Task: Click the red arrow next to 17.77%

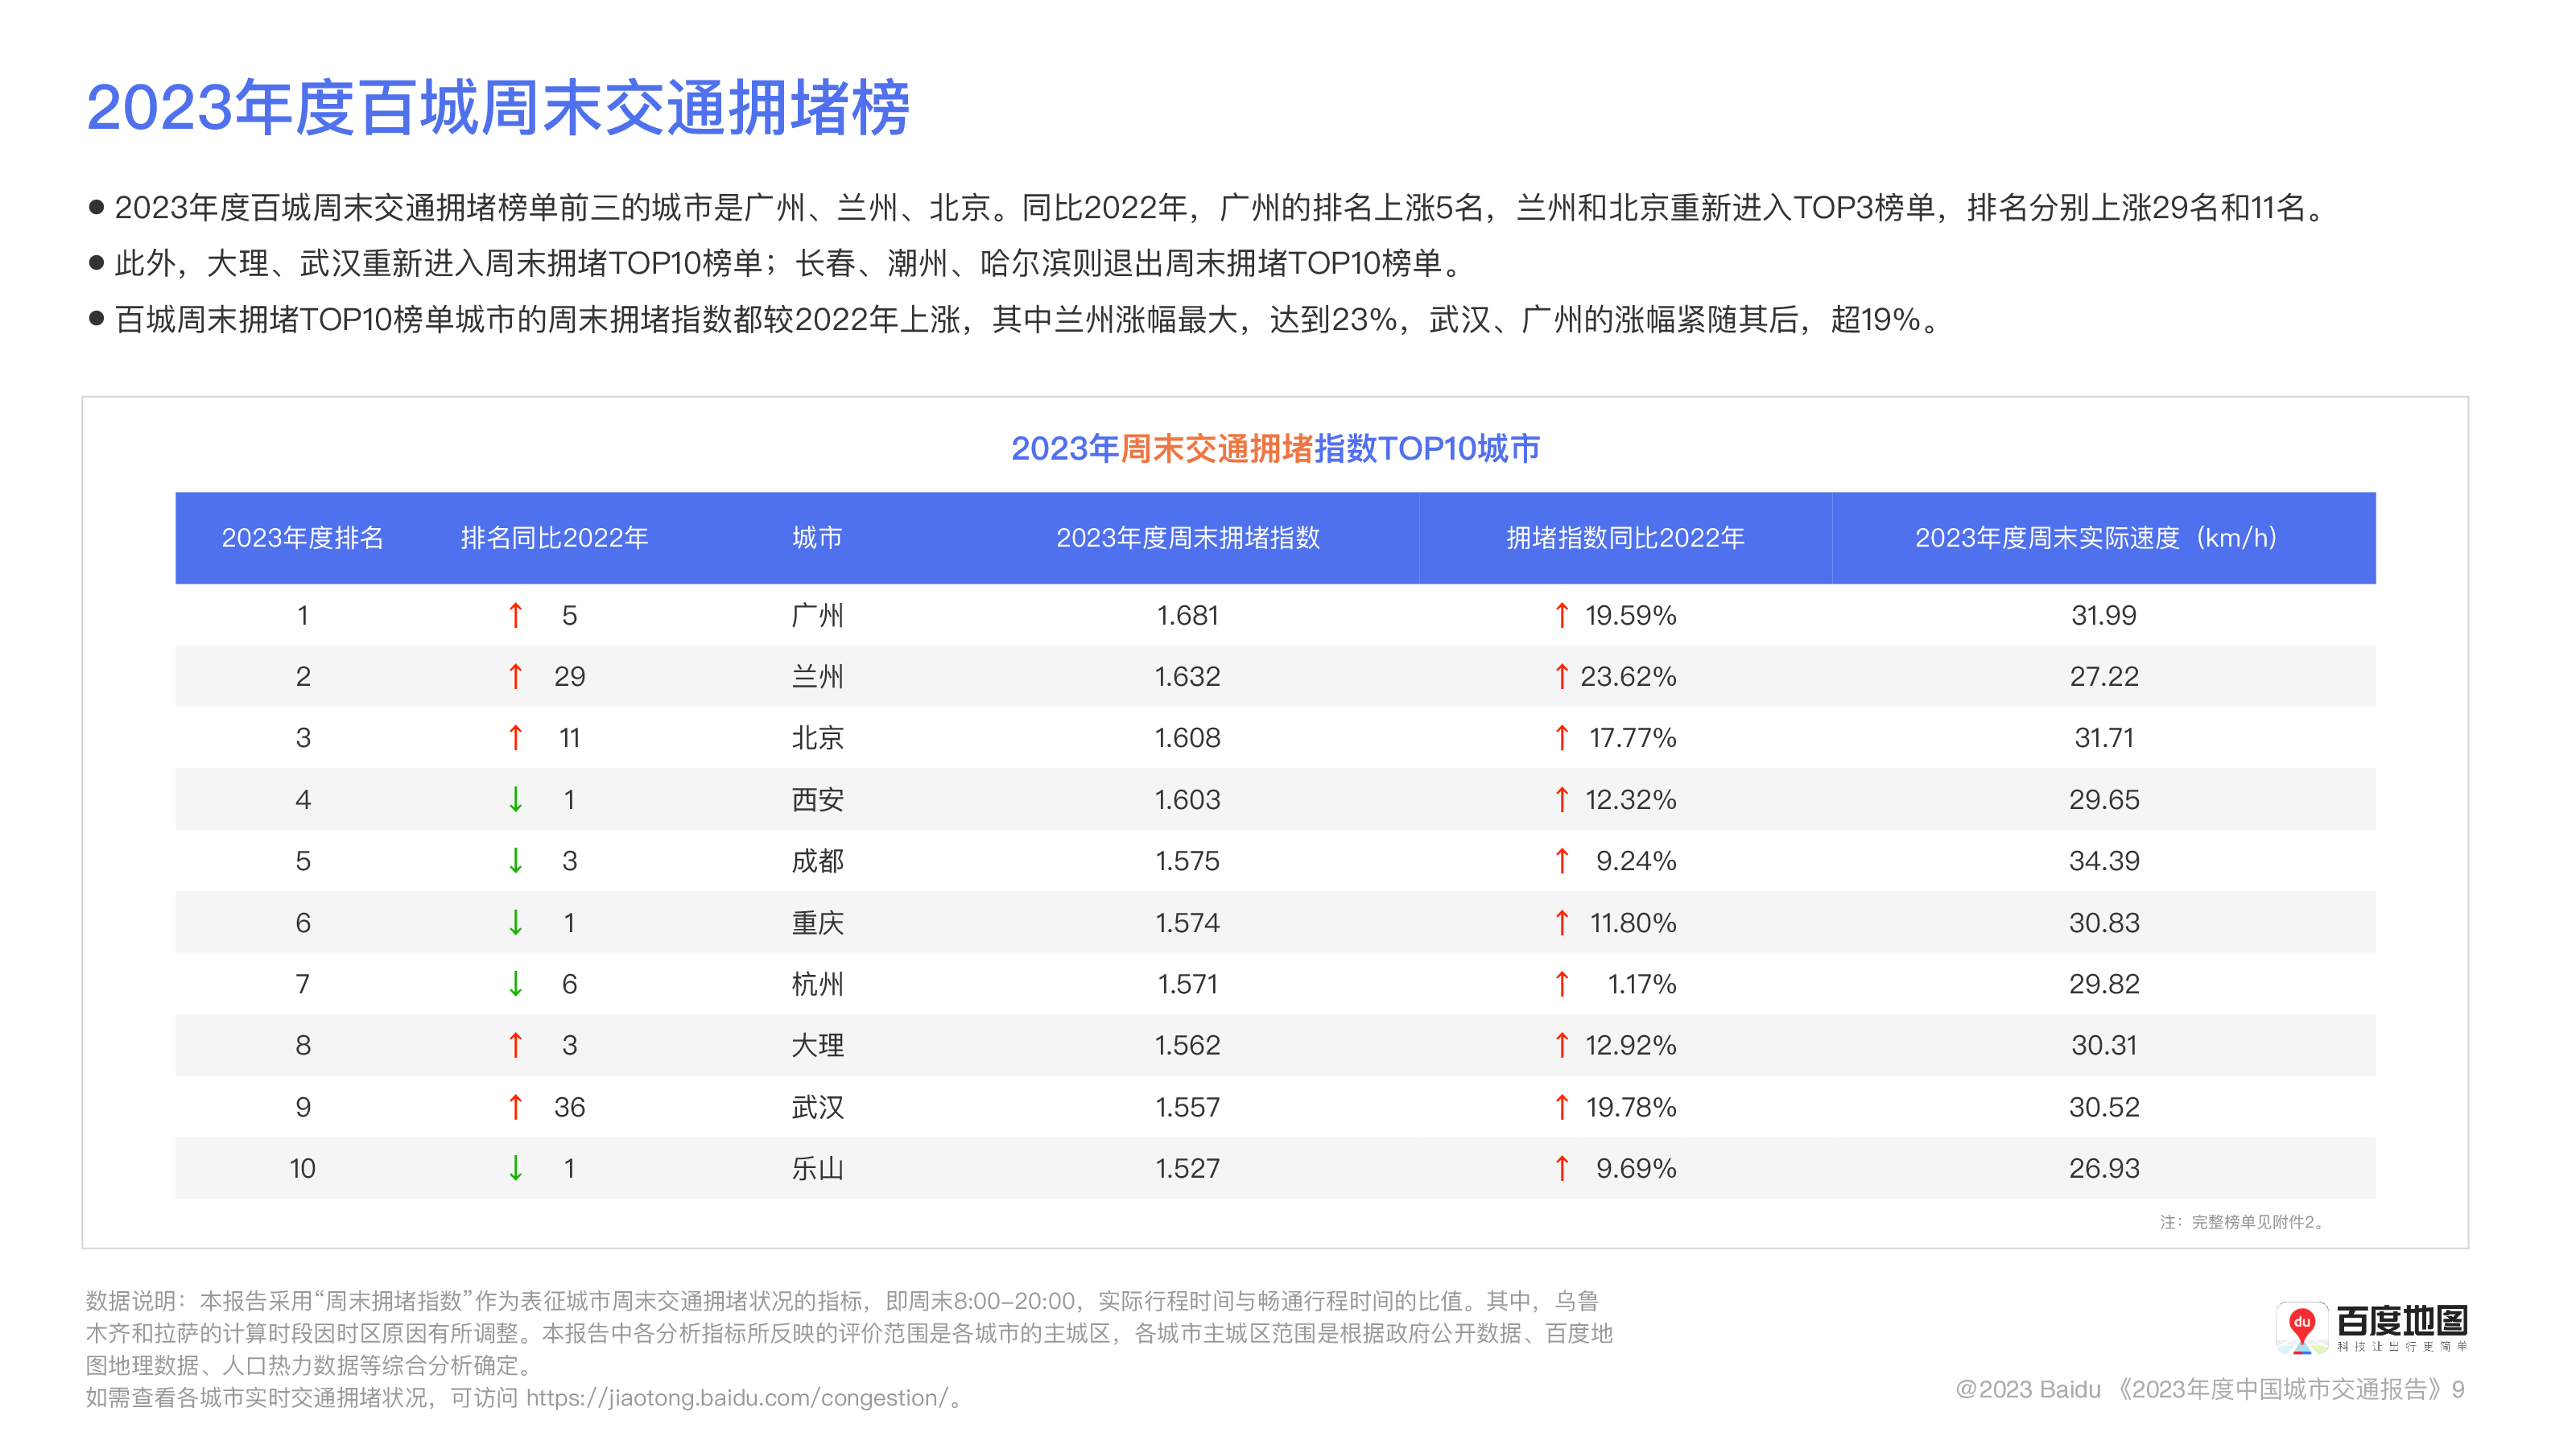Action: pyautogui.click(x=1562, y=738)
